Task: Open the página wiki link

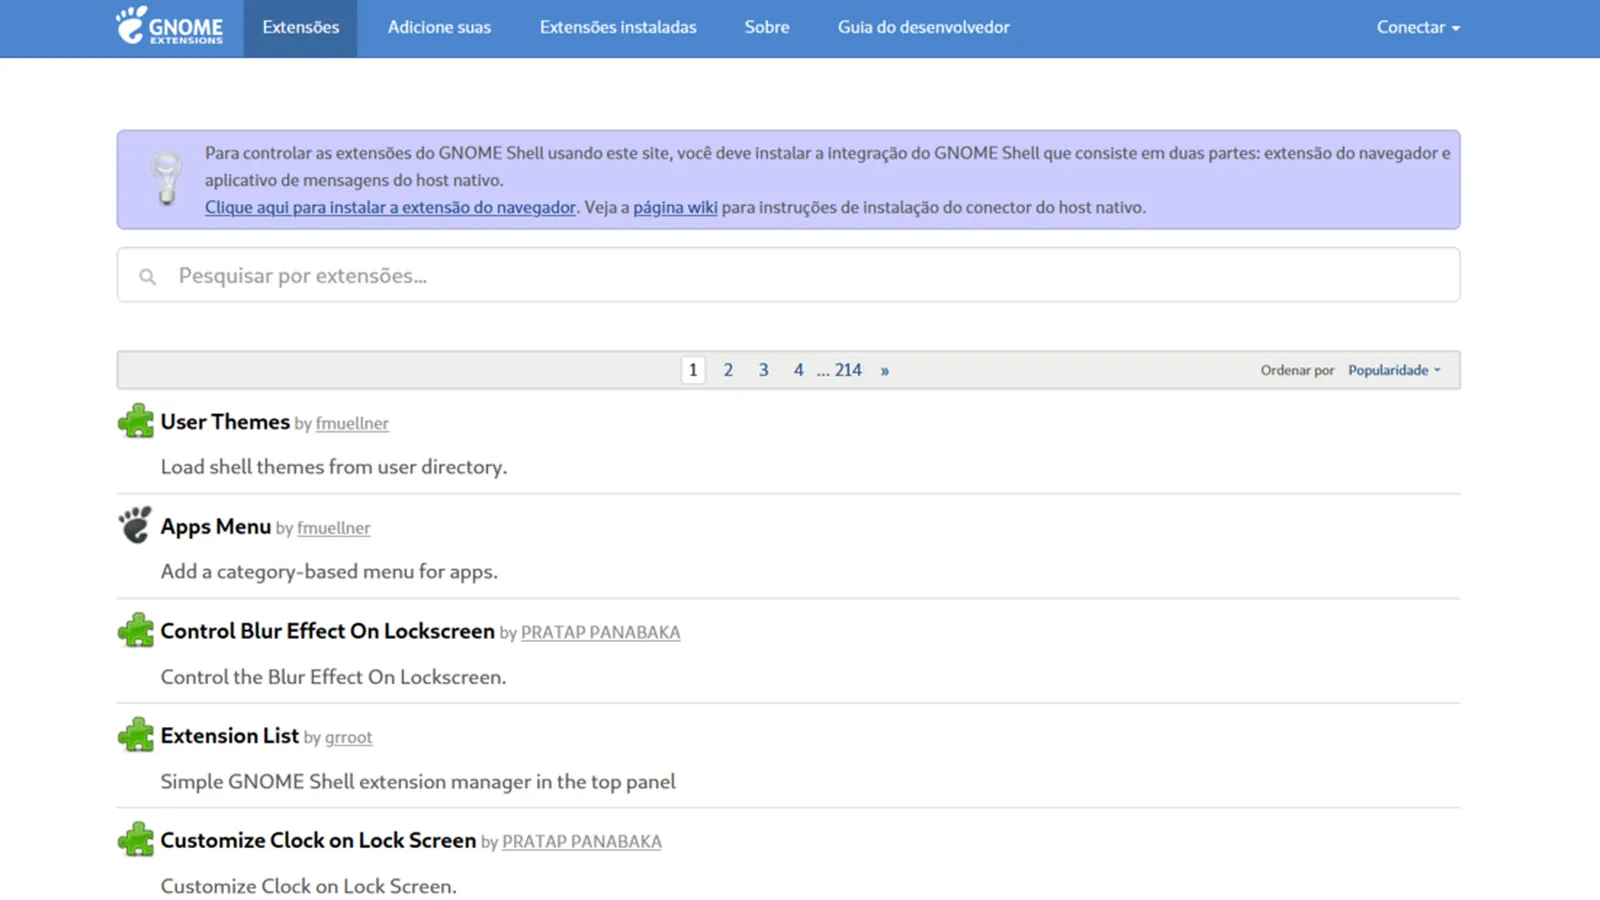Action: pos(675,207)
